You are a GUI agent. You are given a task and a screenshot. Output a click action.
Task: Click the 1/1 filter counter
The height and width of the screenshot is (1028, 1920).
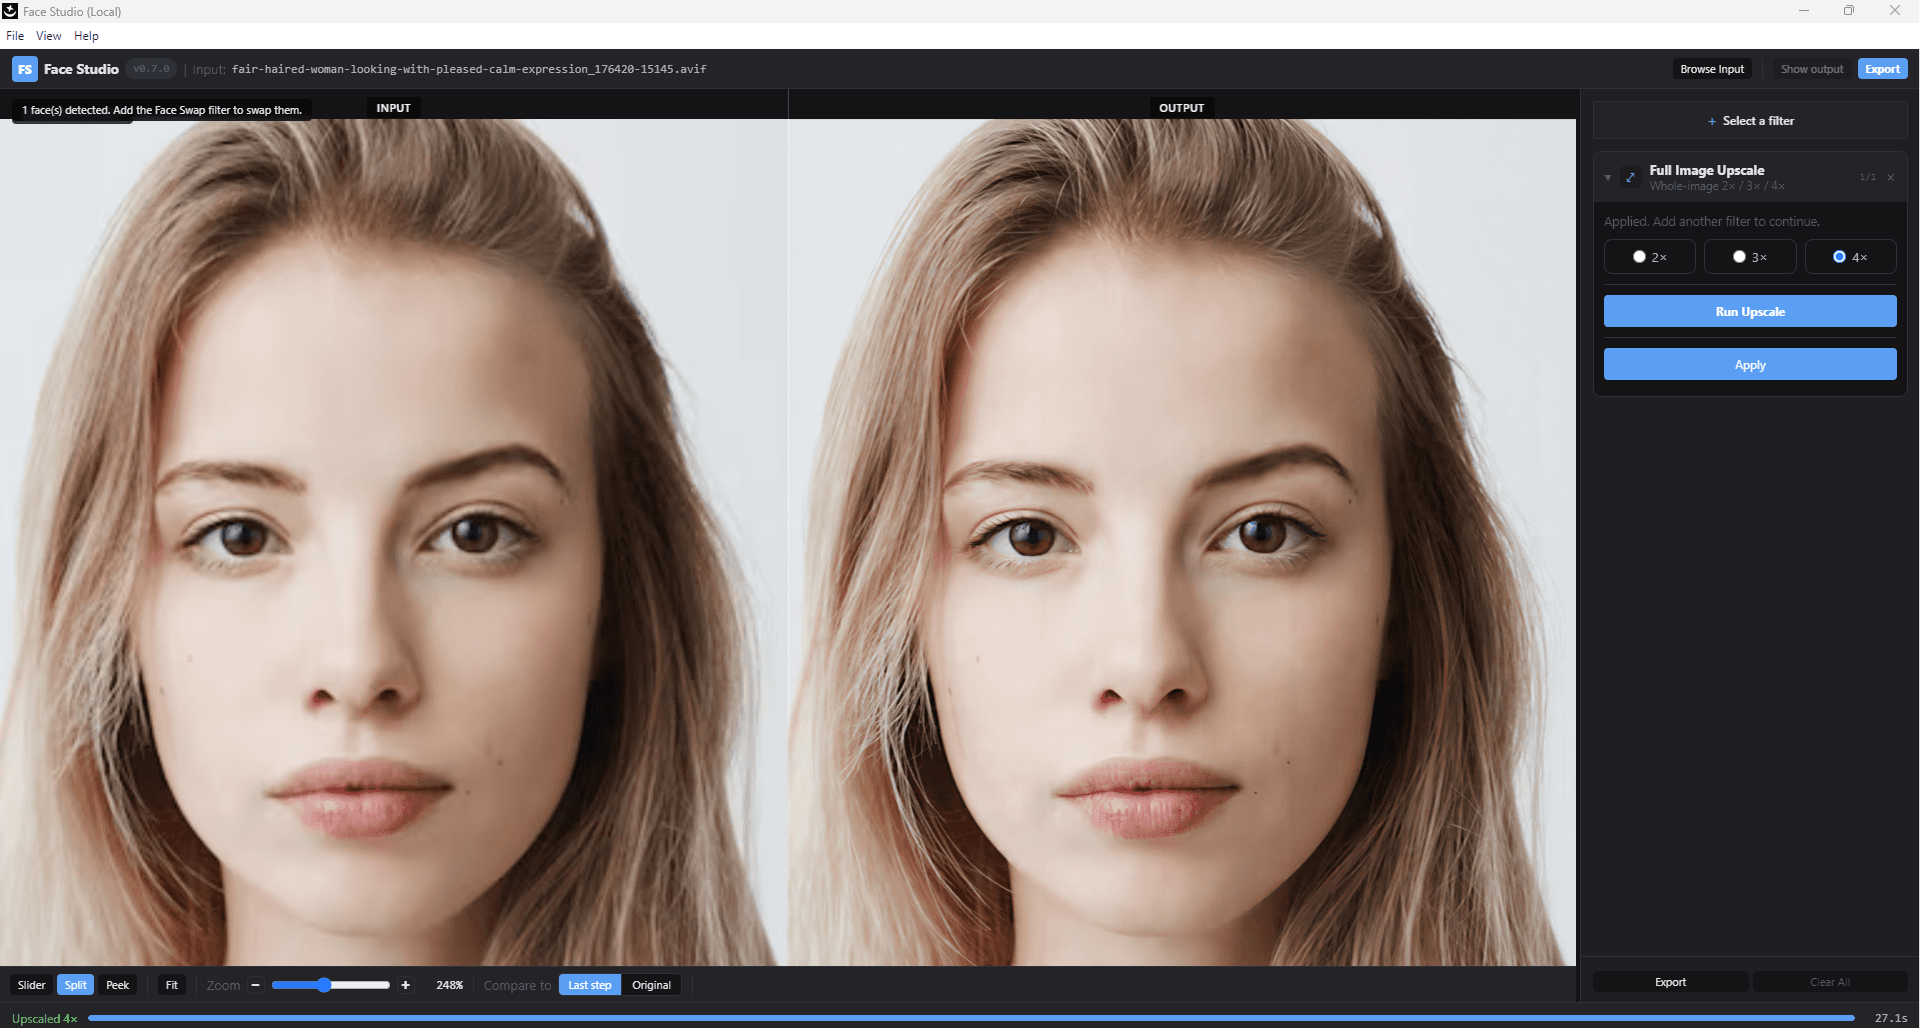1867,177
